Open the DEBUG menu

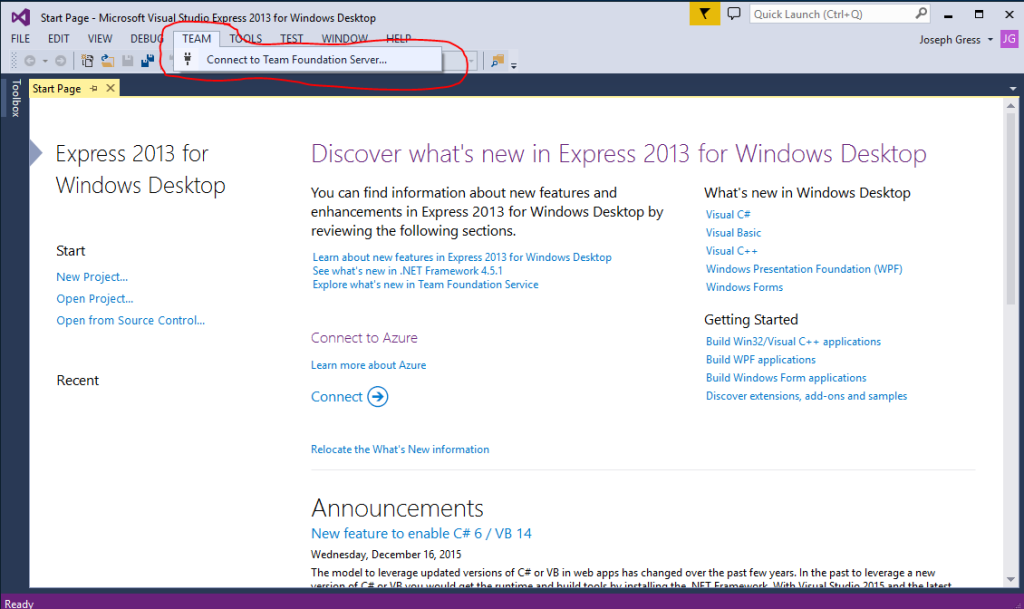point(146,38)
